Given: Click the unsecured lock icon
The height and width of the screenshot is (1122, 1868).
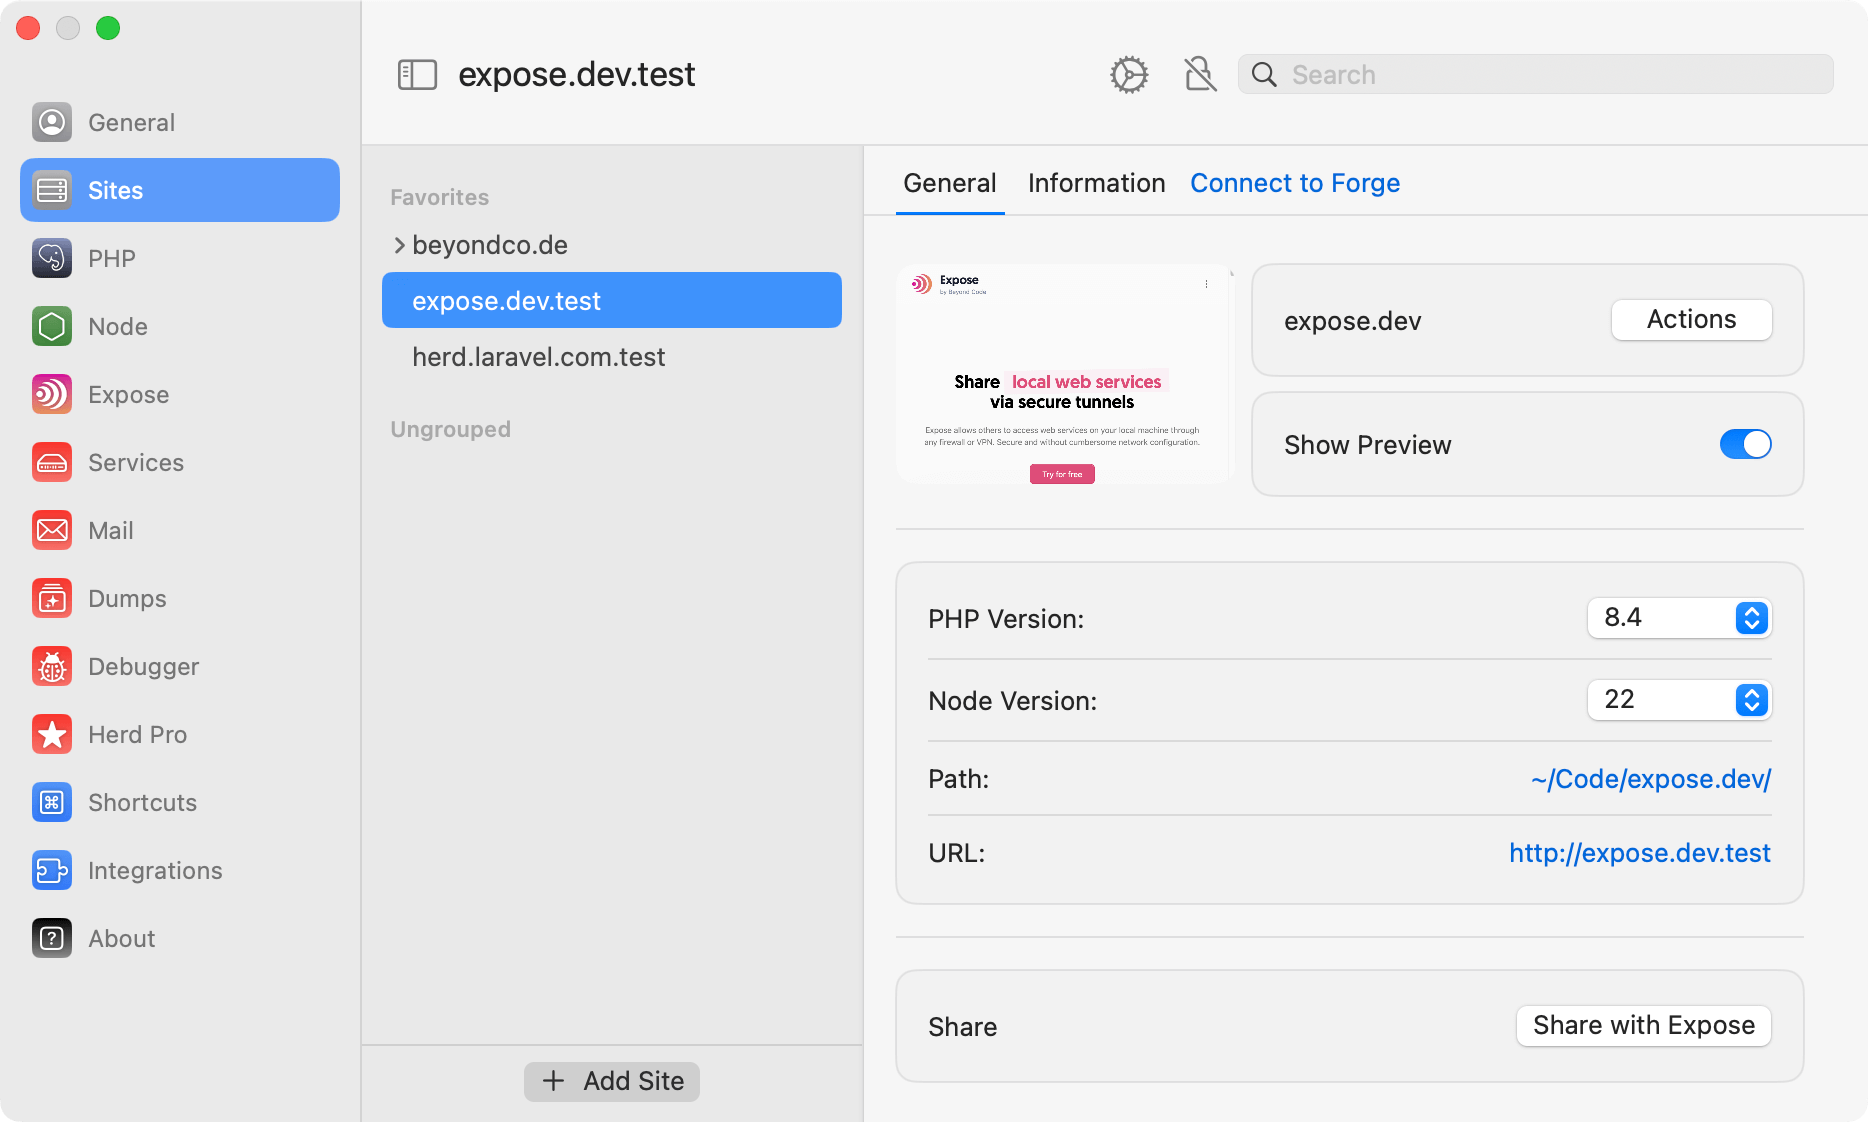Looking at the screenshot, I should [1200, 74].
